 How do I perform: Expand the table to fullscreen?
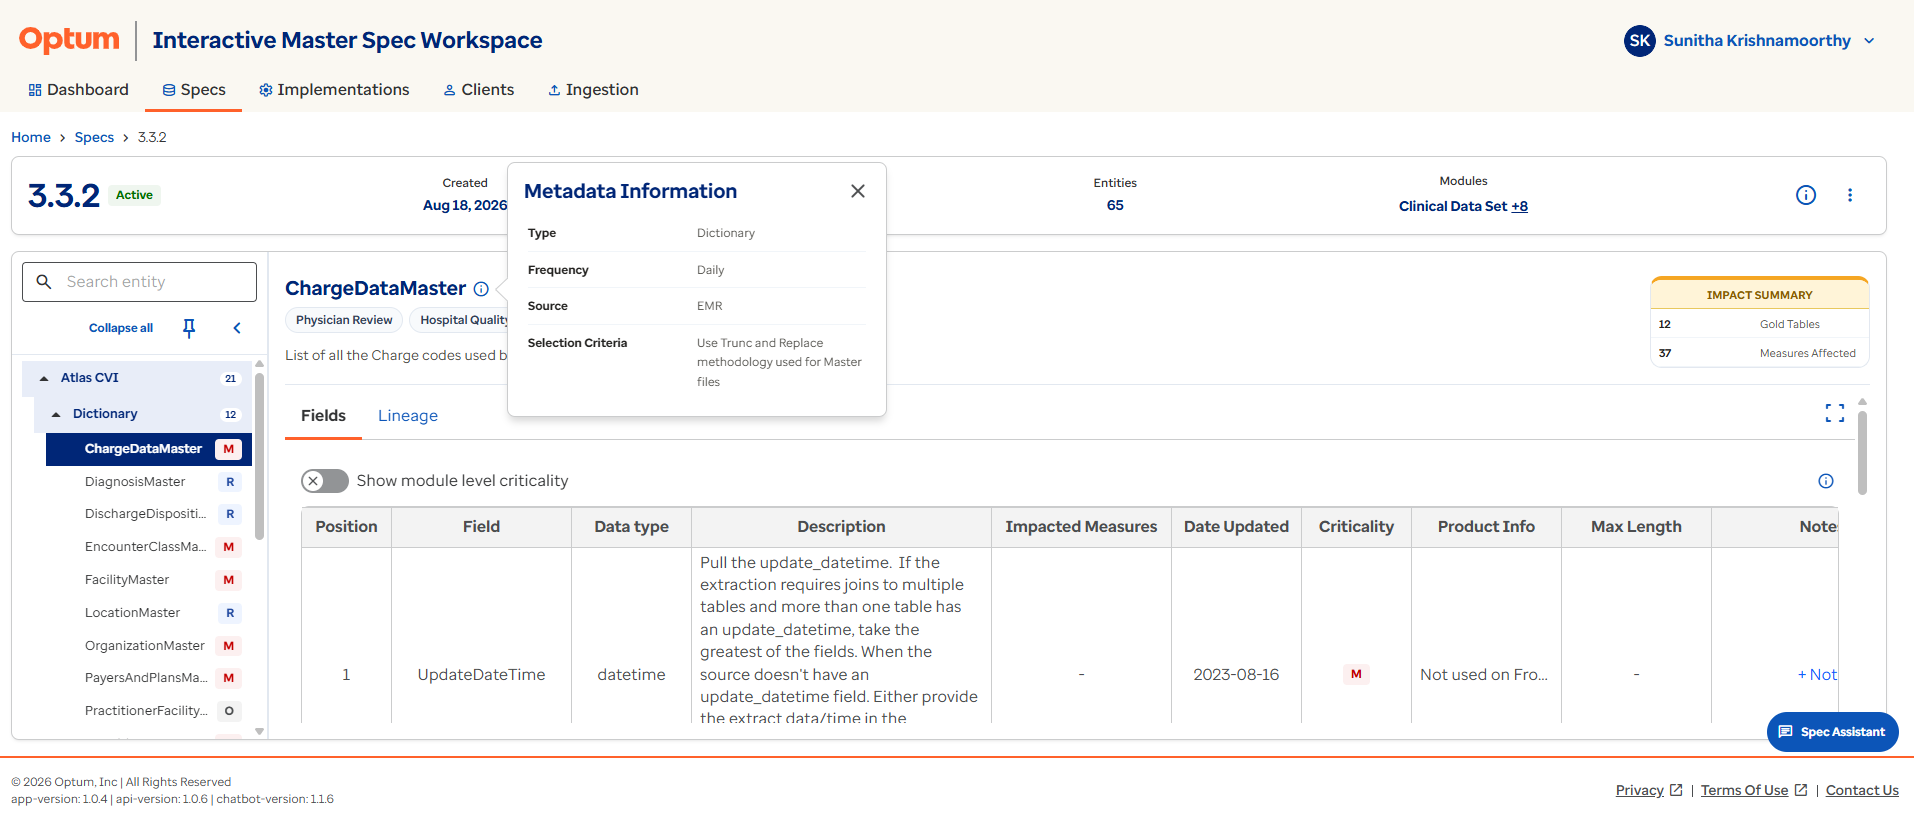click(x=1835, y=413)
